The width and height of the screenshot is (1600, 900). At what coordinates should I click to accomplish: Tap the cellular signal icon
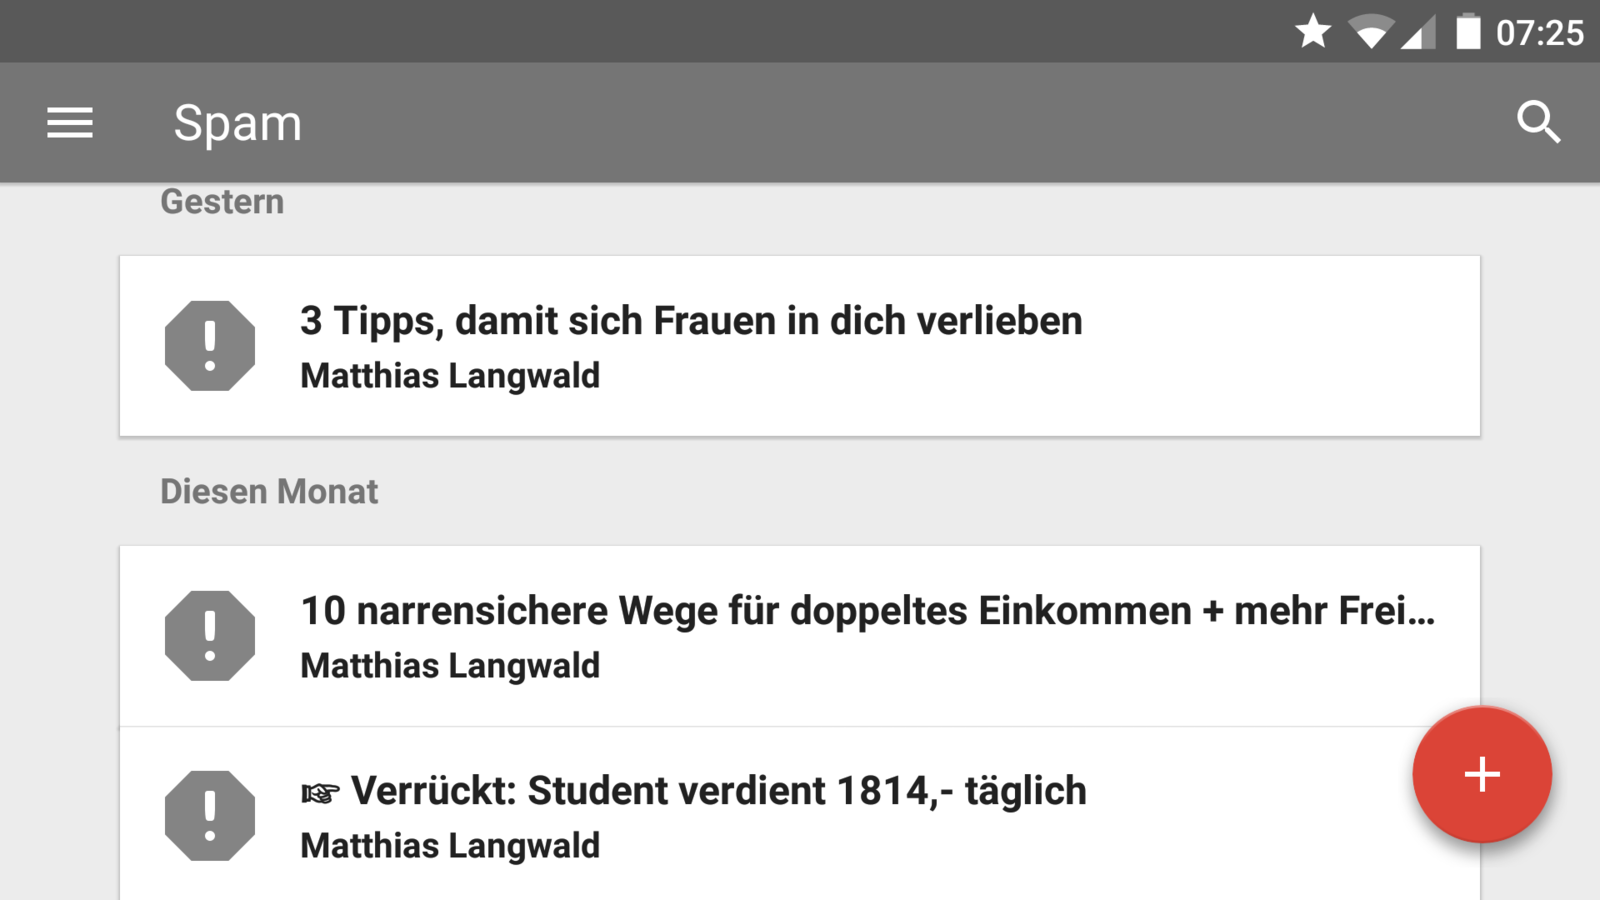click(1419, 32)
